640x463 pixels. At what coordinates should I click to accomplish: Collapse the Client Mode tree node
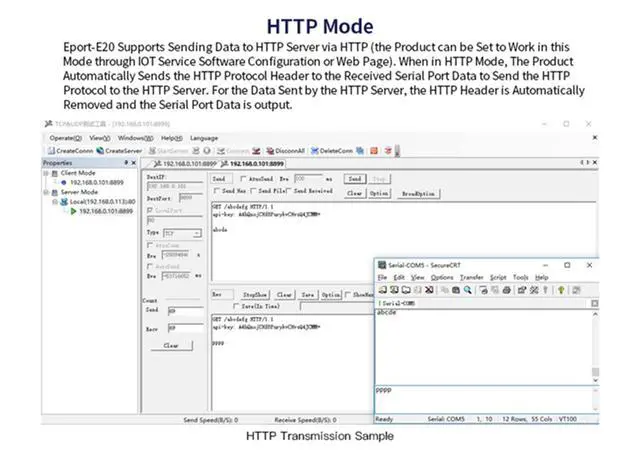pyautogui.click(x=46, y=173)
